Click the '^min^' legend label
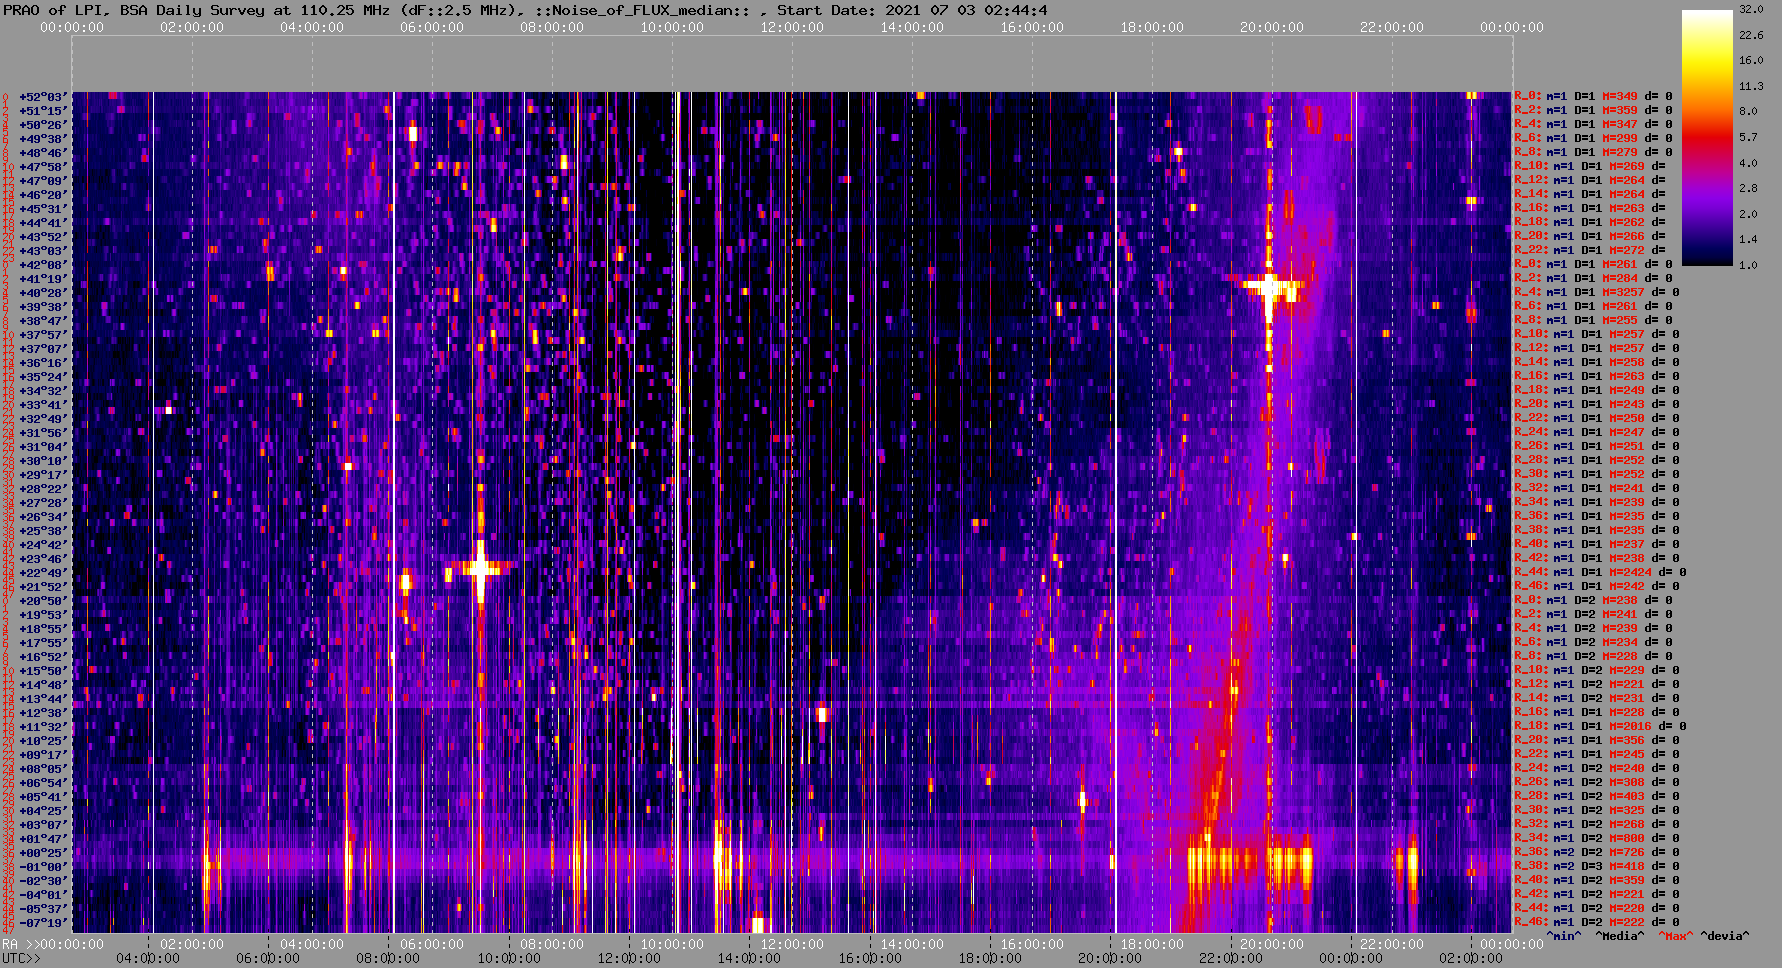The height and width of the screenshot is (968, 1782). (1564, 936)
